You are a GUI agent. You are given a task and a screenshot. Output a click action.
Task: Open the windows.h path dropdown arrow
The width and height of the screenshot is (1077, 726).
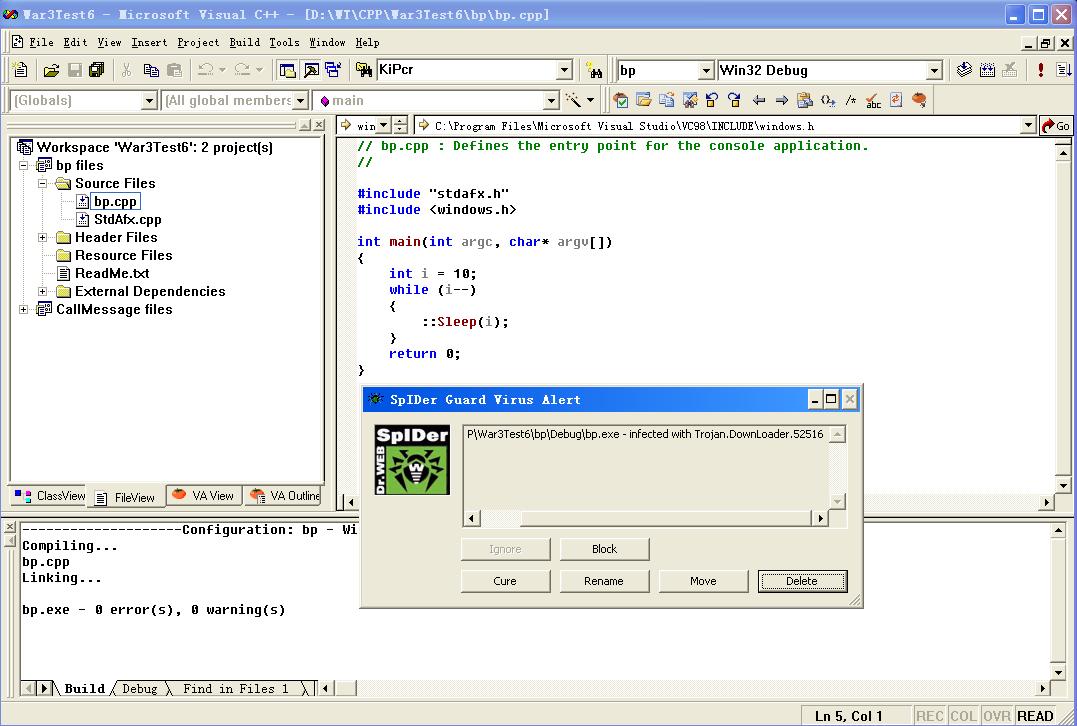point(1028,126)
